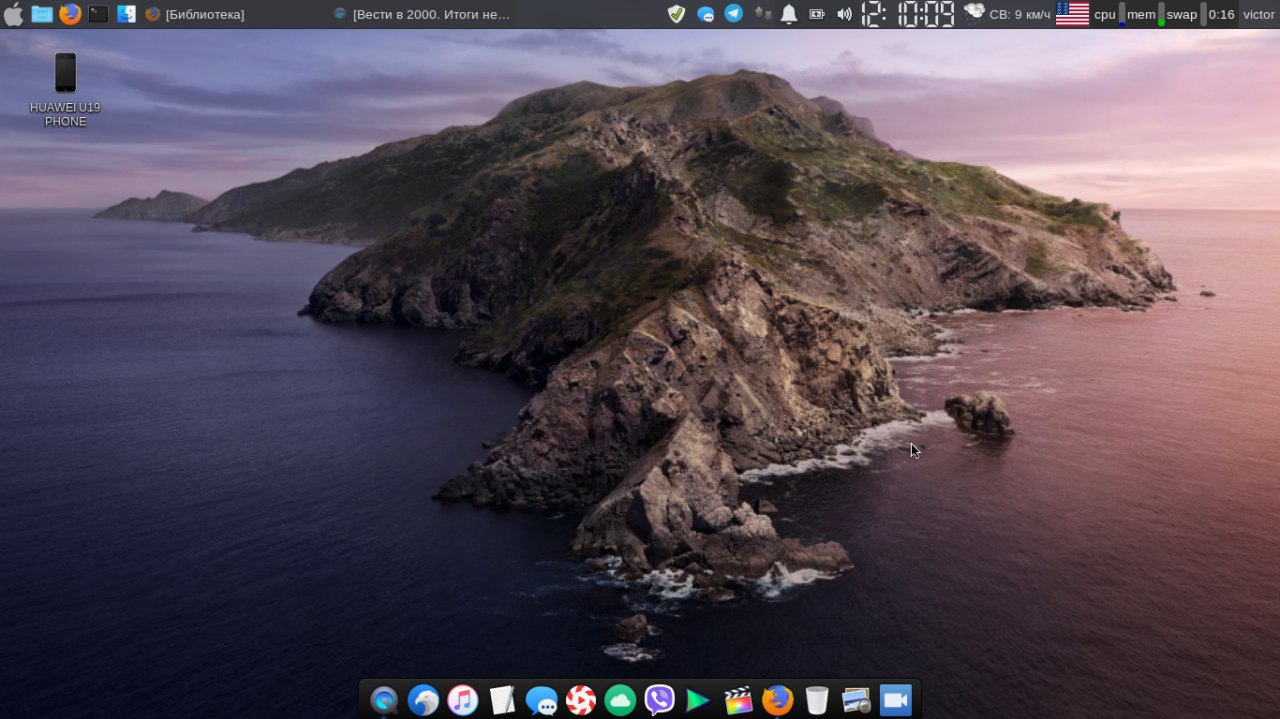Open the volume speaker control

click(844, 14)
